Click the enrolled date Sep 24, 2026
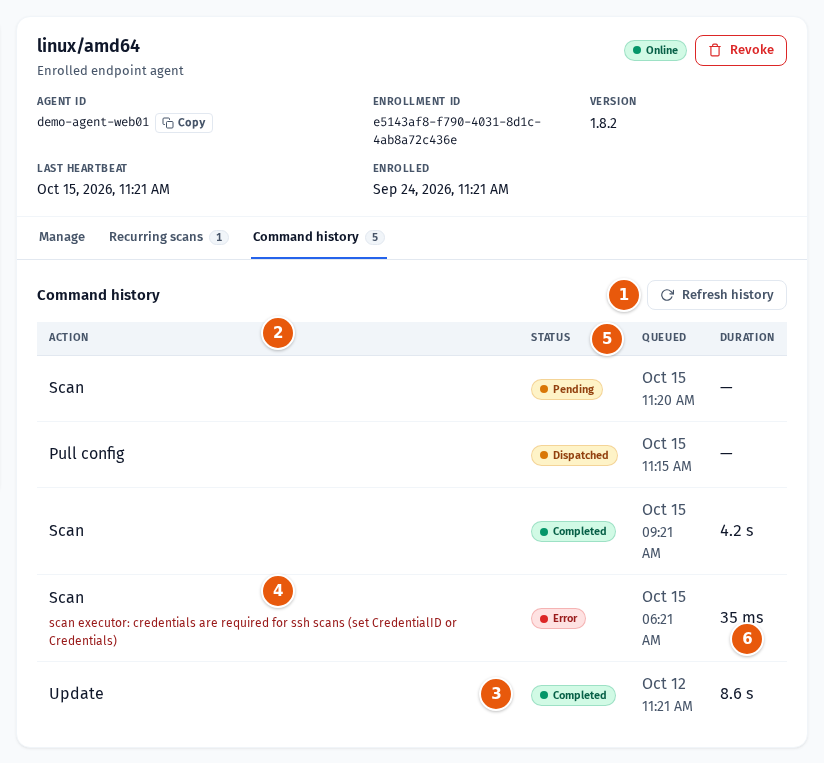824x763 pixels. point(440,189)
